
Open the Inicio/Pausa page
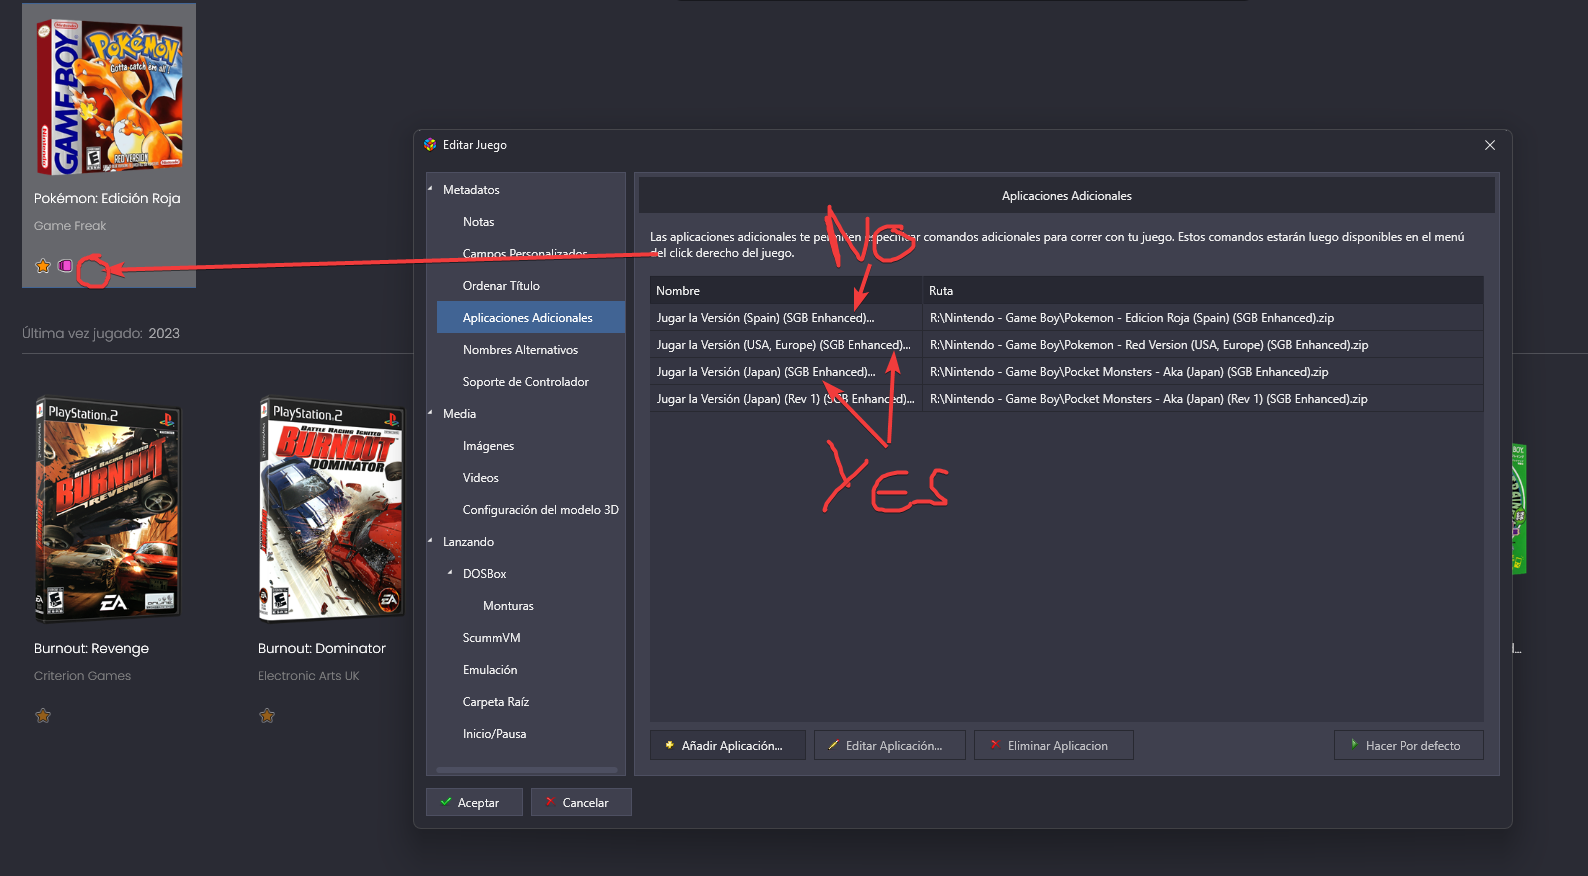pos(494,734)
